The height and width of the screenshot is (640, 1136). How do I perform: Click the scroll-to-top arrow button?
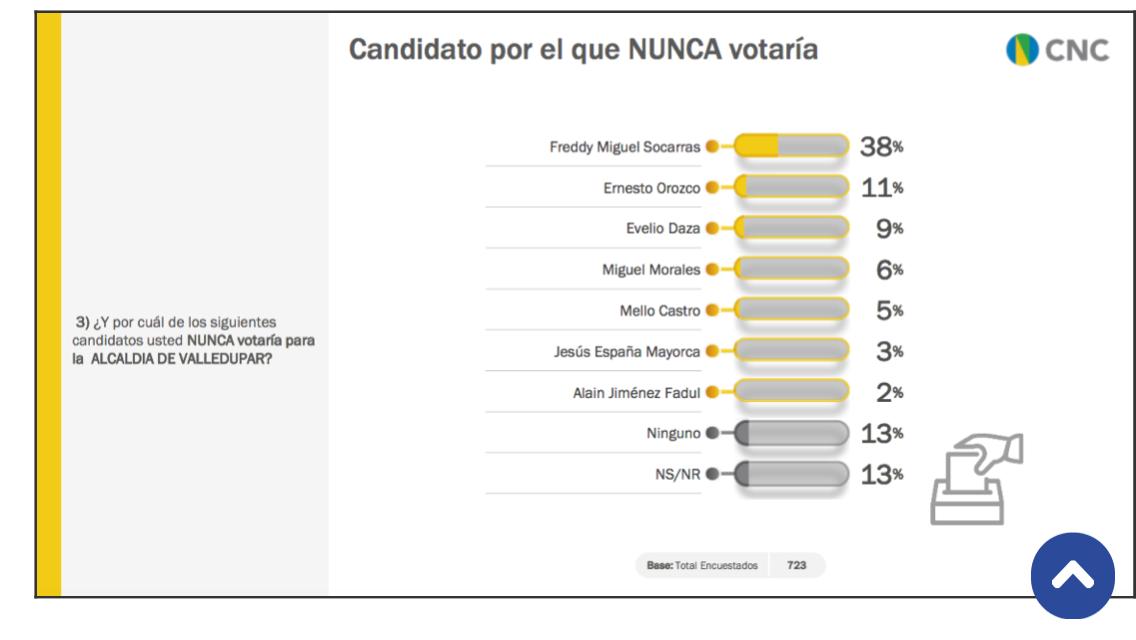click(x=1072, y=576)
